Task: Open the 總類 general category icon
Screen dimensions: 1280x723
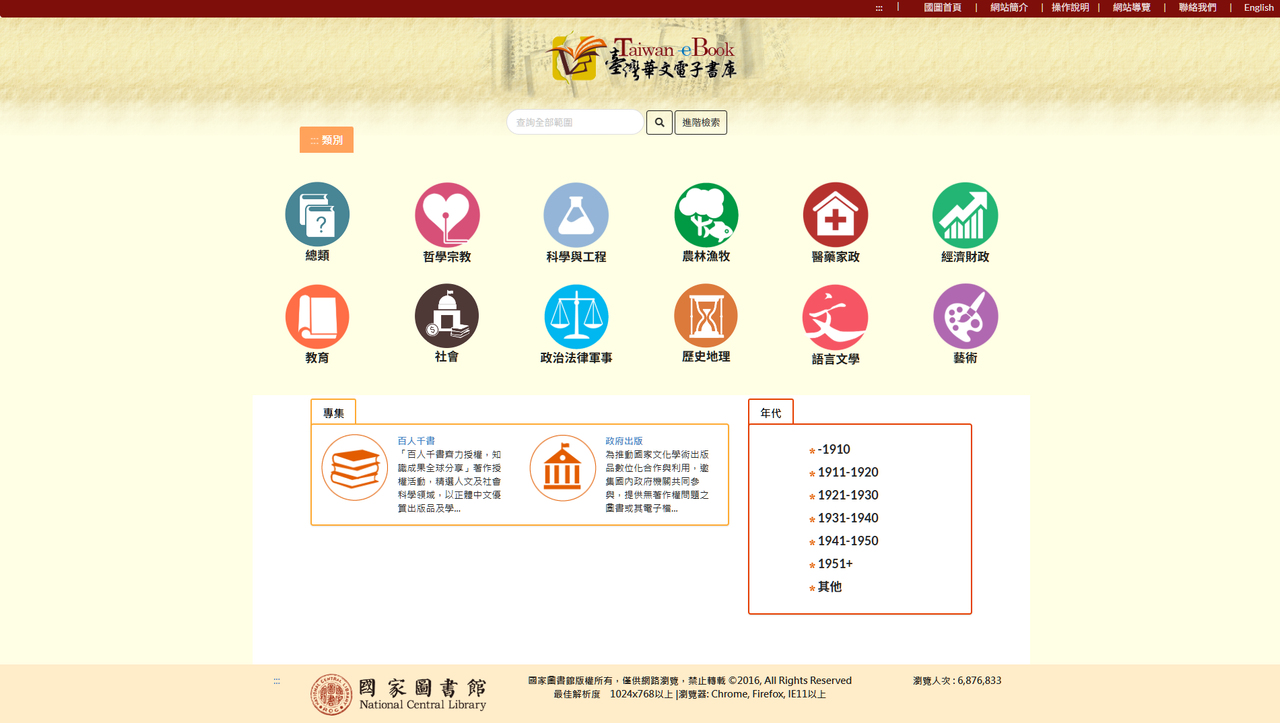Action: (x=317, y=214)
